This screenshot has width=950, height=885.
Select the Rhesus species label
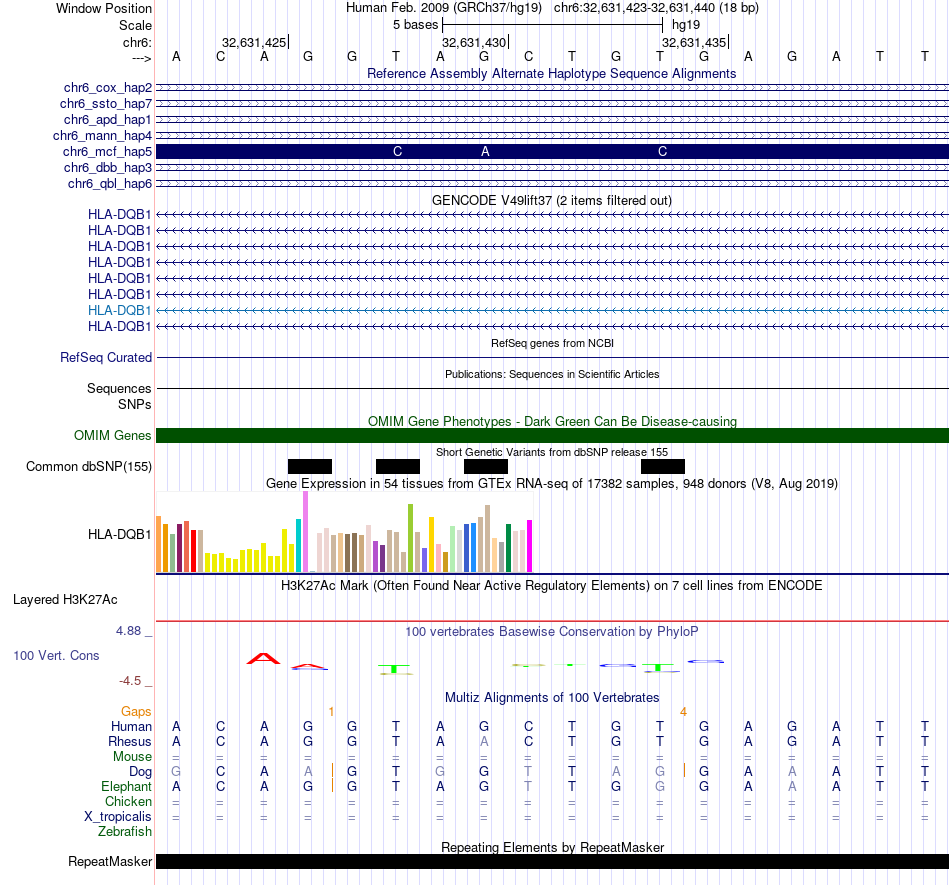[130, 741]
